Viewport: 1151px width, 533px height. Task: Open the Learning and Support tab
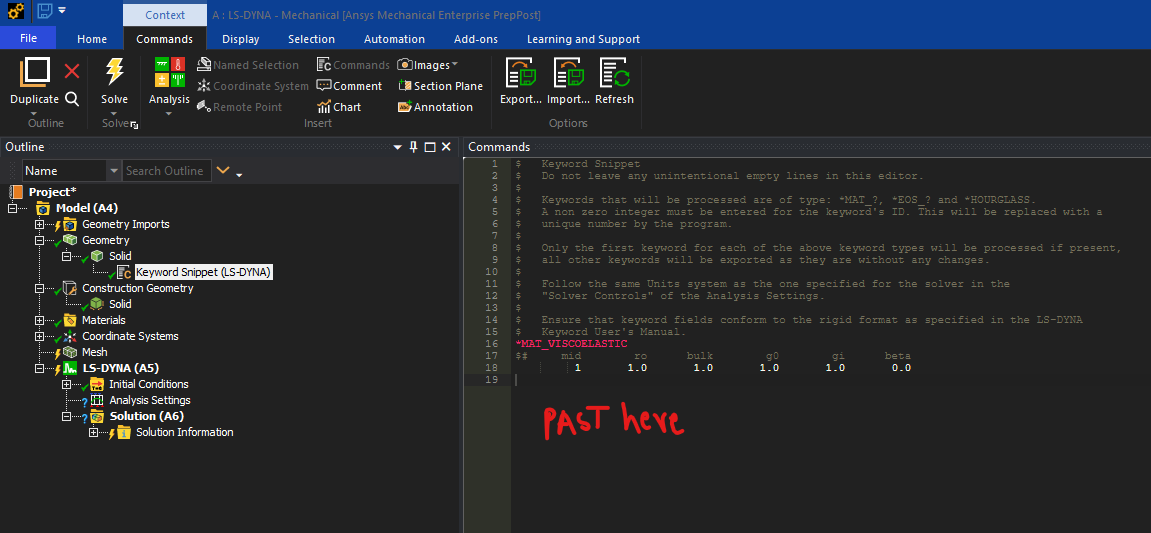click(583, 39)
